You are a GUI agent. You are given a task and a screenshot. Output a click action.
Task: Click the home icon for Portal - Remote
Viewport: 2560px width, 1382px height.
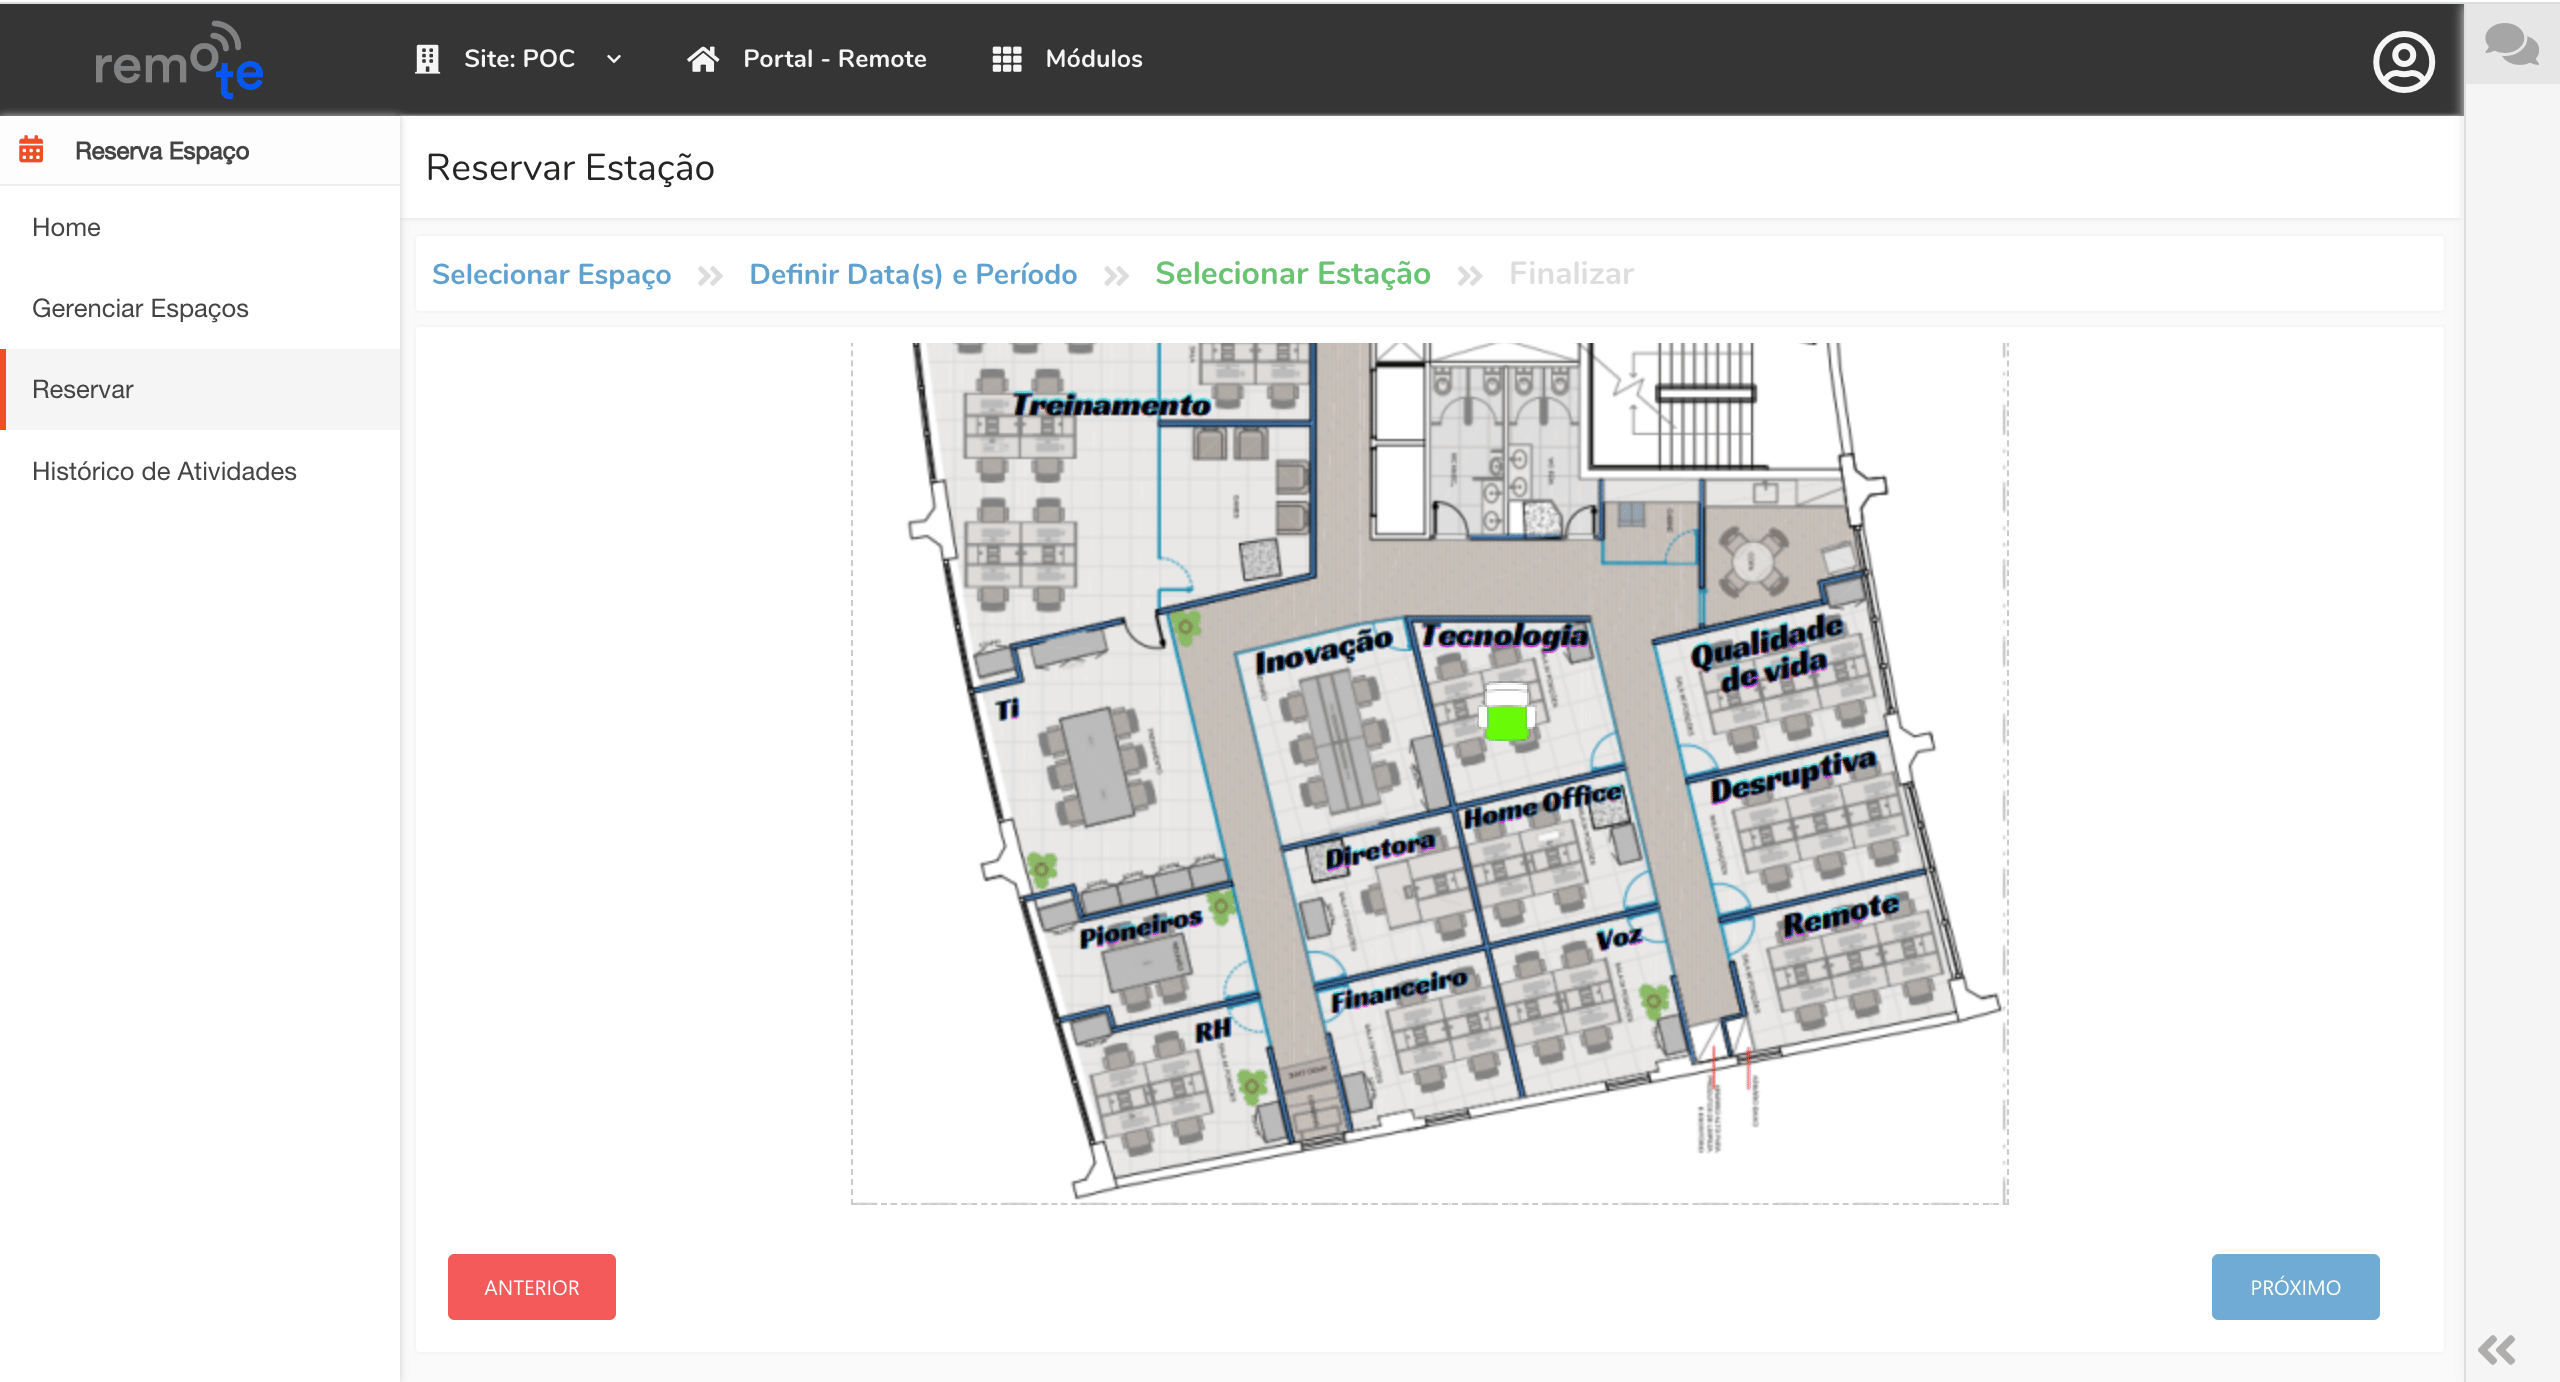[703, 59]
